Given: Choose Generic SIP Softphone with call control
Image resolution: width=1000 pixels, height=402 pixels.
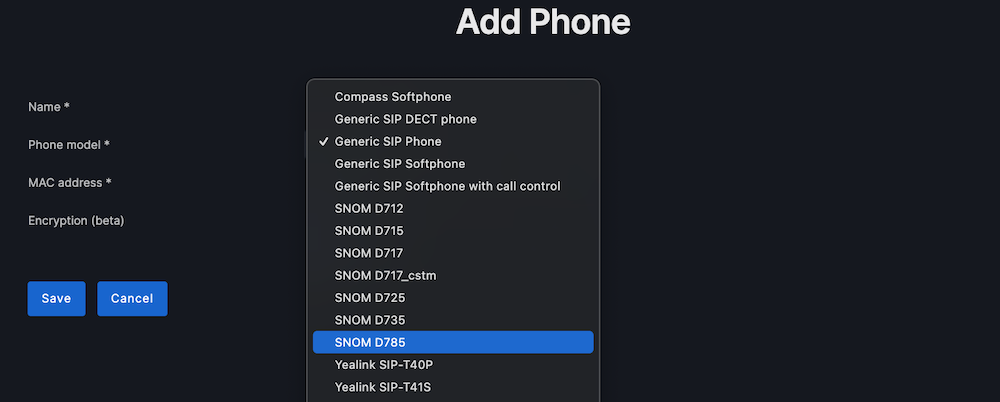Looking at the screenshot, I should pyautogui.click(x=447, y=186).
